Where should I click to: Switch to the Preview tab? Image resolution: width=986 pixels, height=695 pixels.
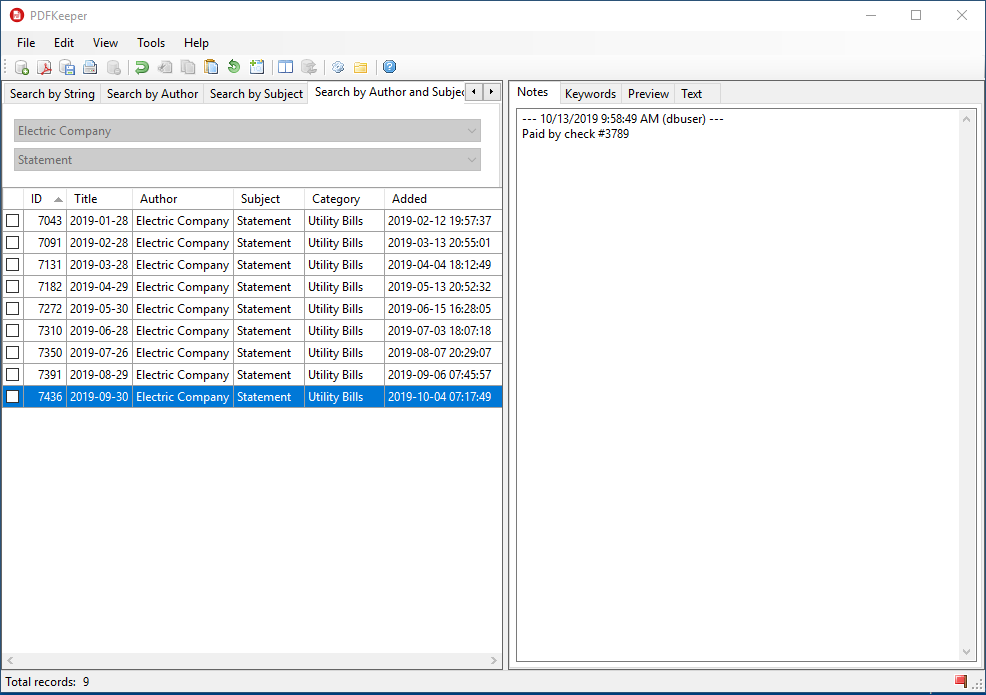pos(648,94)
